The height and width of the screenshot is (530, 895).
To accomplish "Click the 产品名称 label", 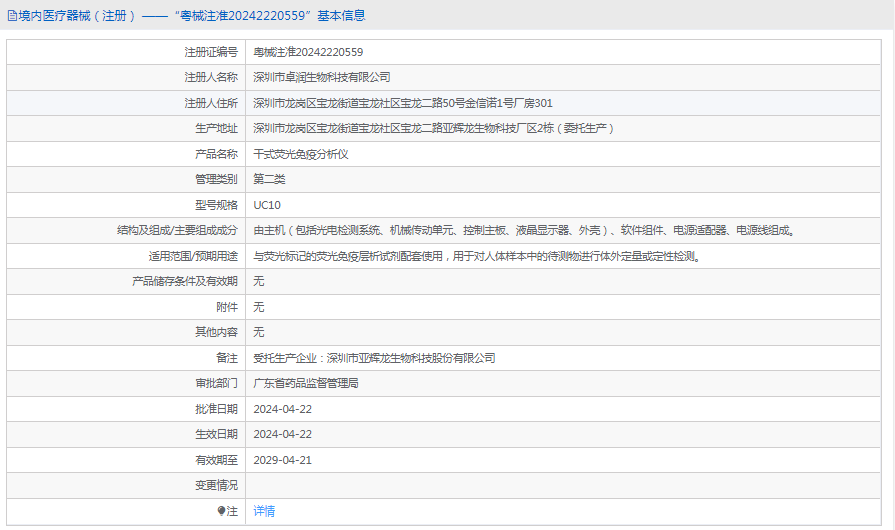I will coord(216,154).
